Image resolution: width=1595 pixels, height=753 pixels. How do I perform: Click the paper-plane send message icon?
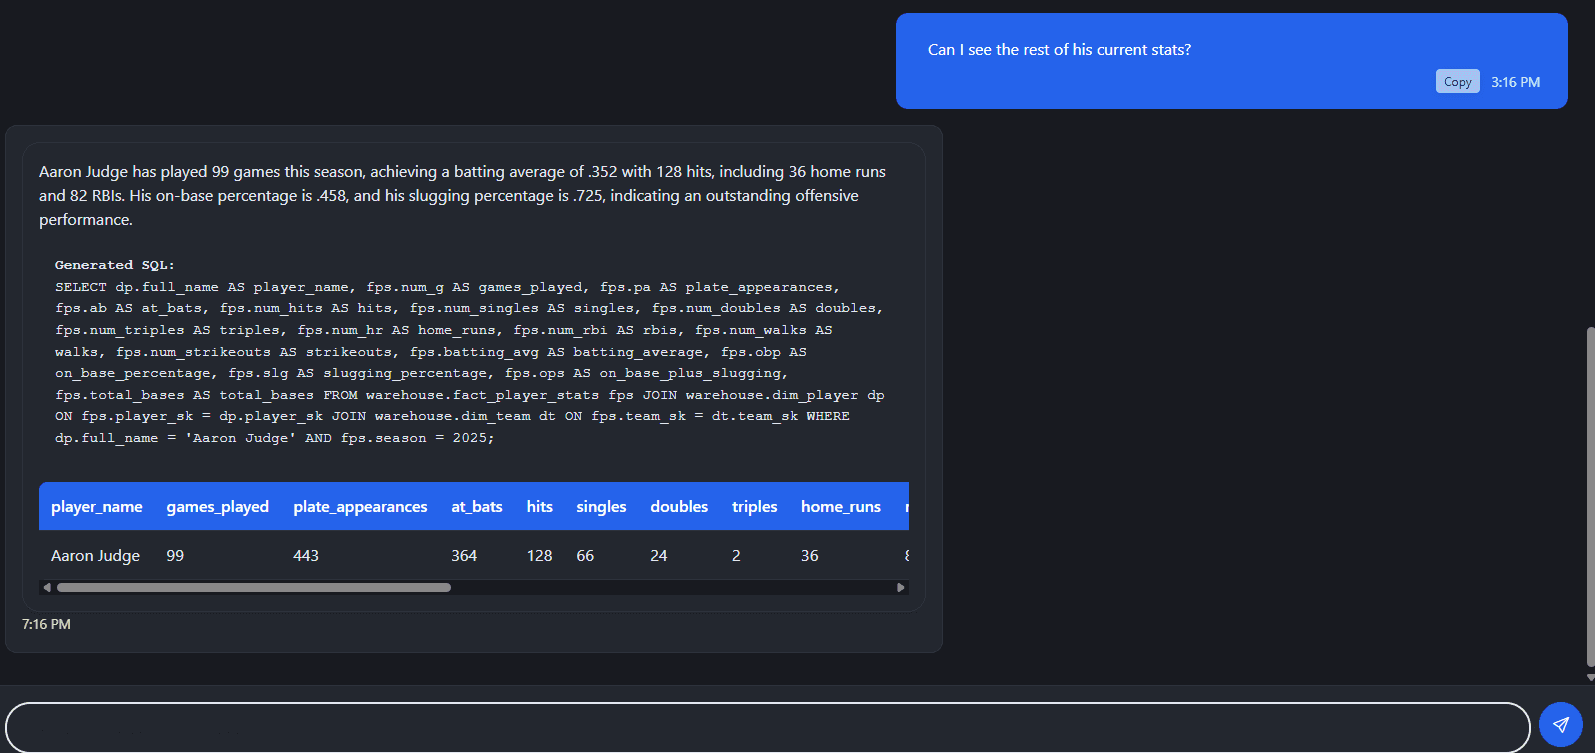1560,725
